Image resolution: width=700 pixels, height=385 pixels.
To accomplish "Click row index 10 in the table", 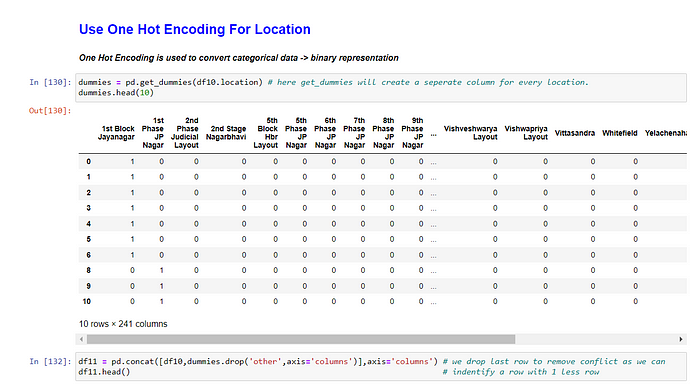I will click(x=87, y=301).
